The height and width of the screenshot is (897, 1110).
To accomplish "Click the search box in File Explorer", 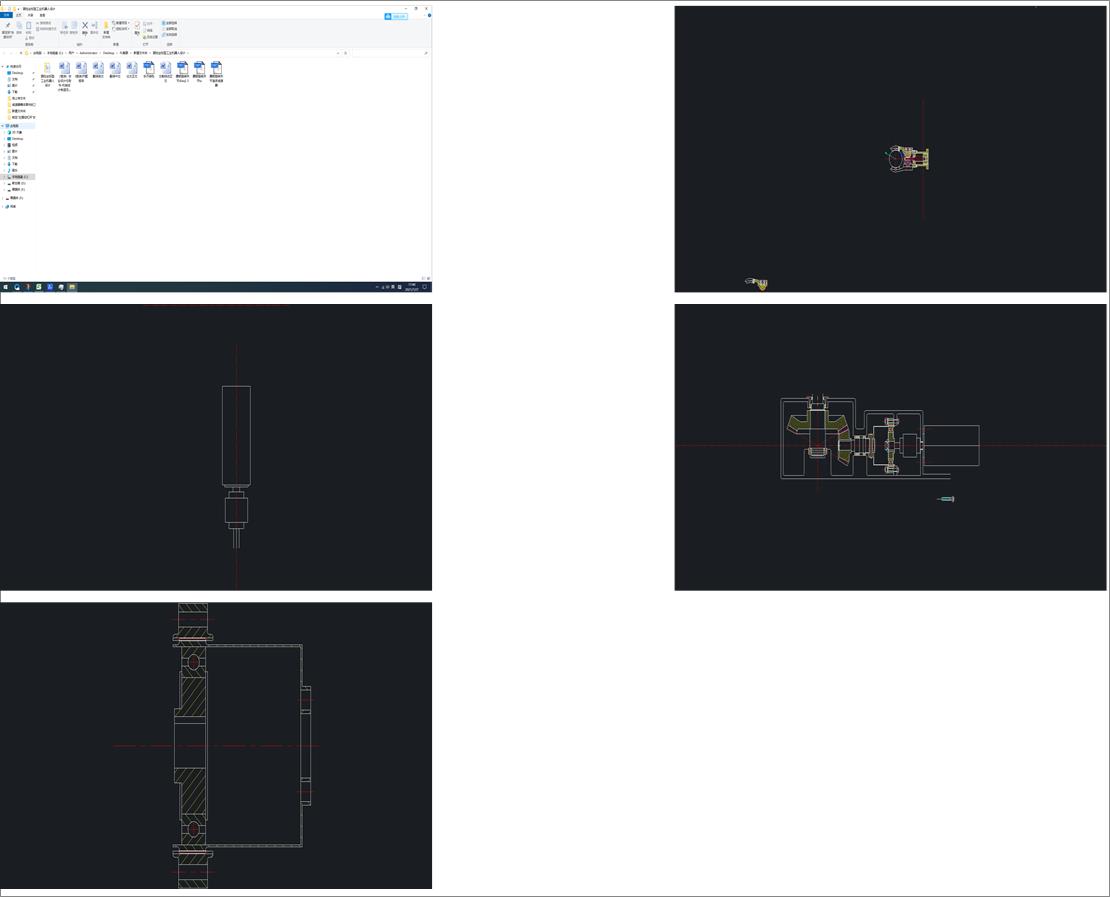I will tap(390, 53).
